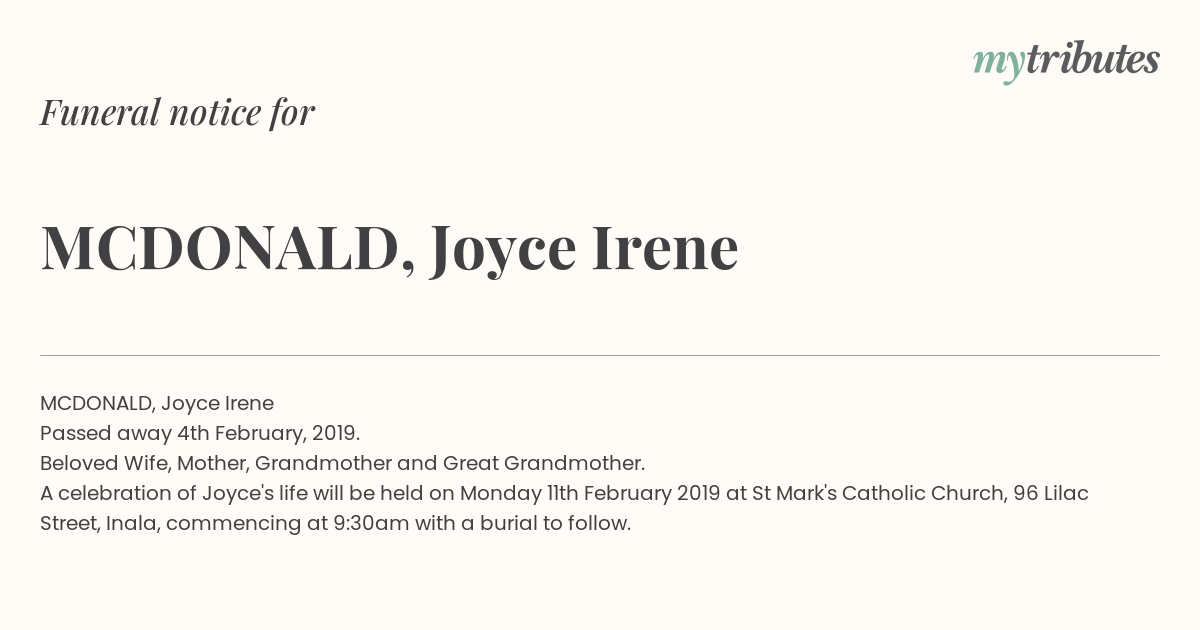Click "Street, Inala" on the last line
This screenshot has height=630, width=1200.
[x=100, y=524]
